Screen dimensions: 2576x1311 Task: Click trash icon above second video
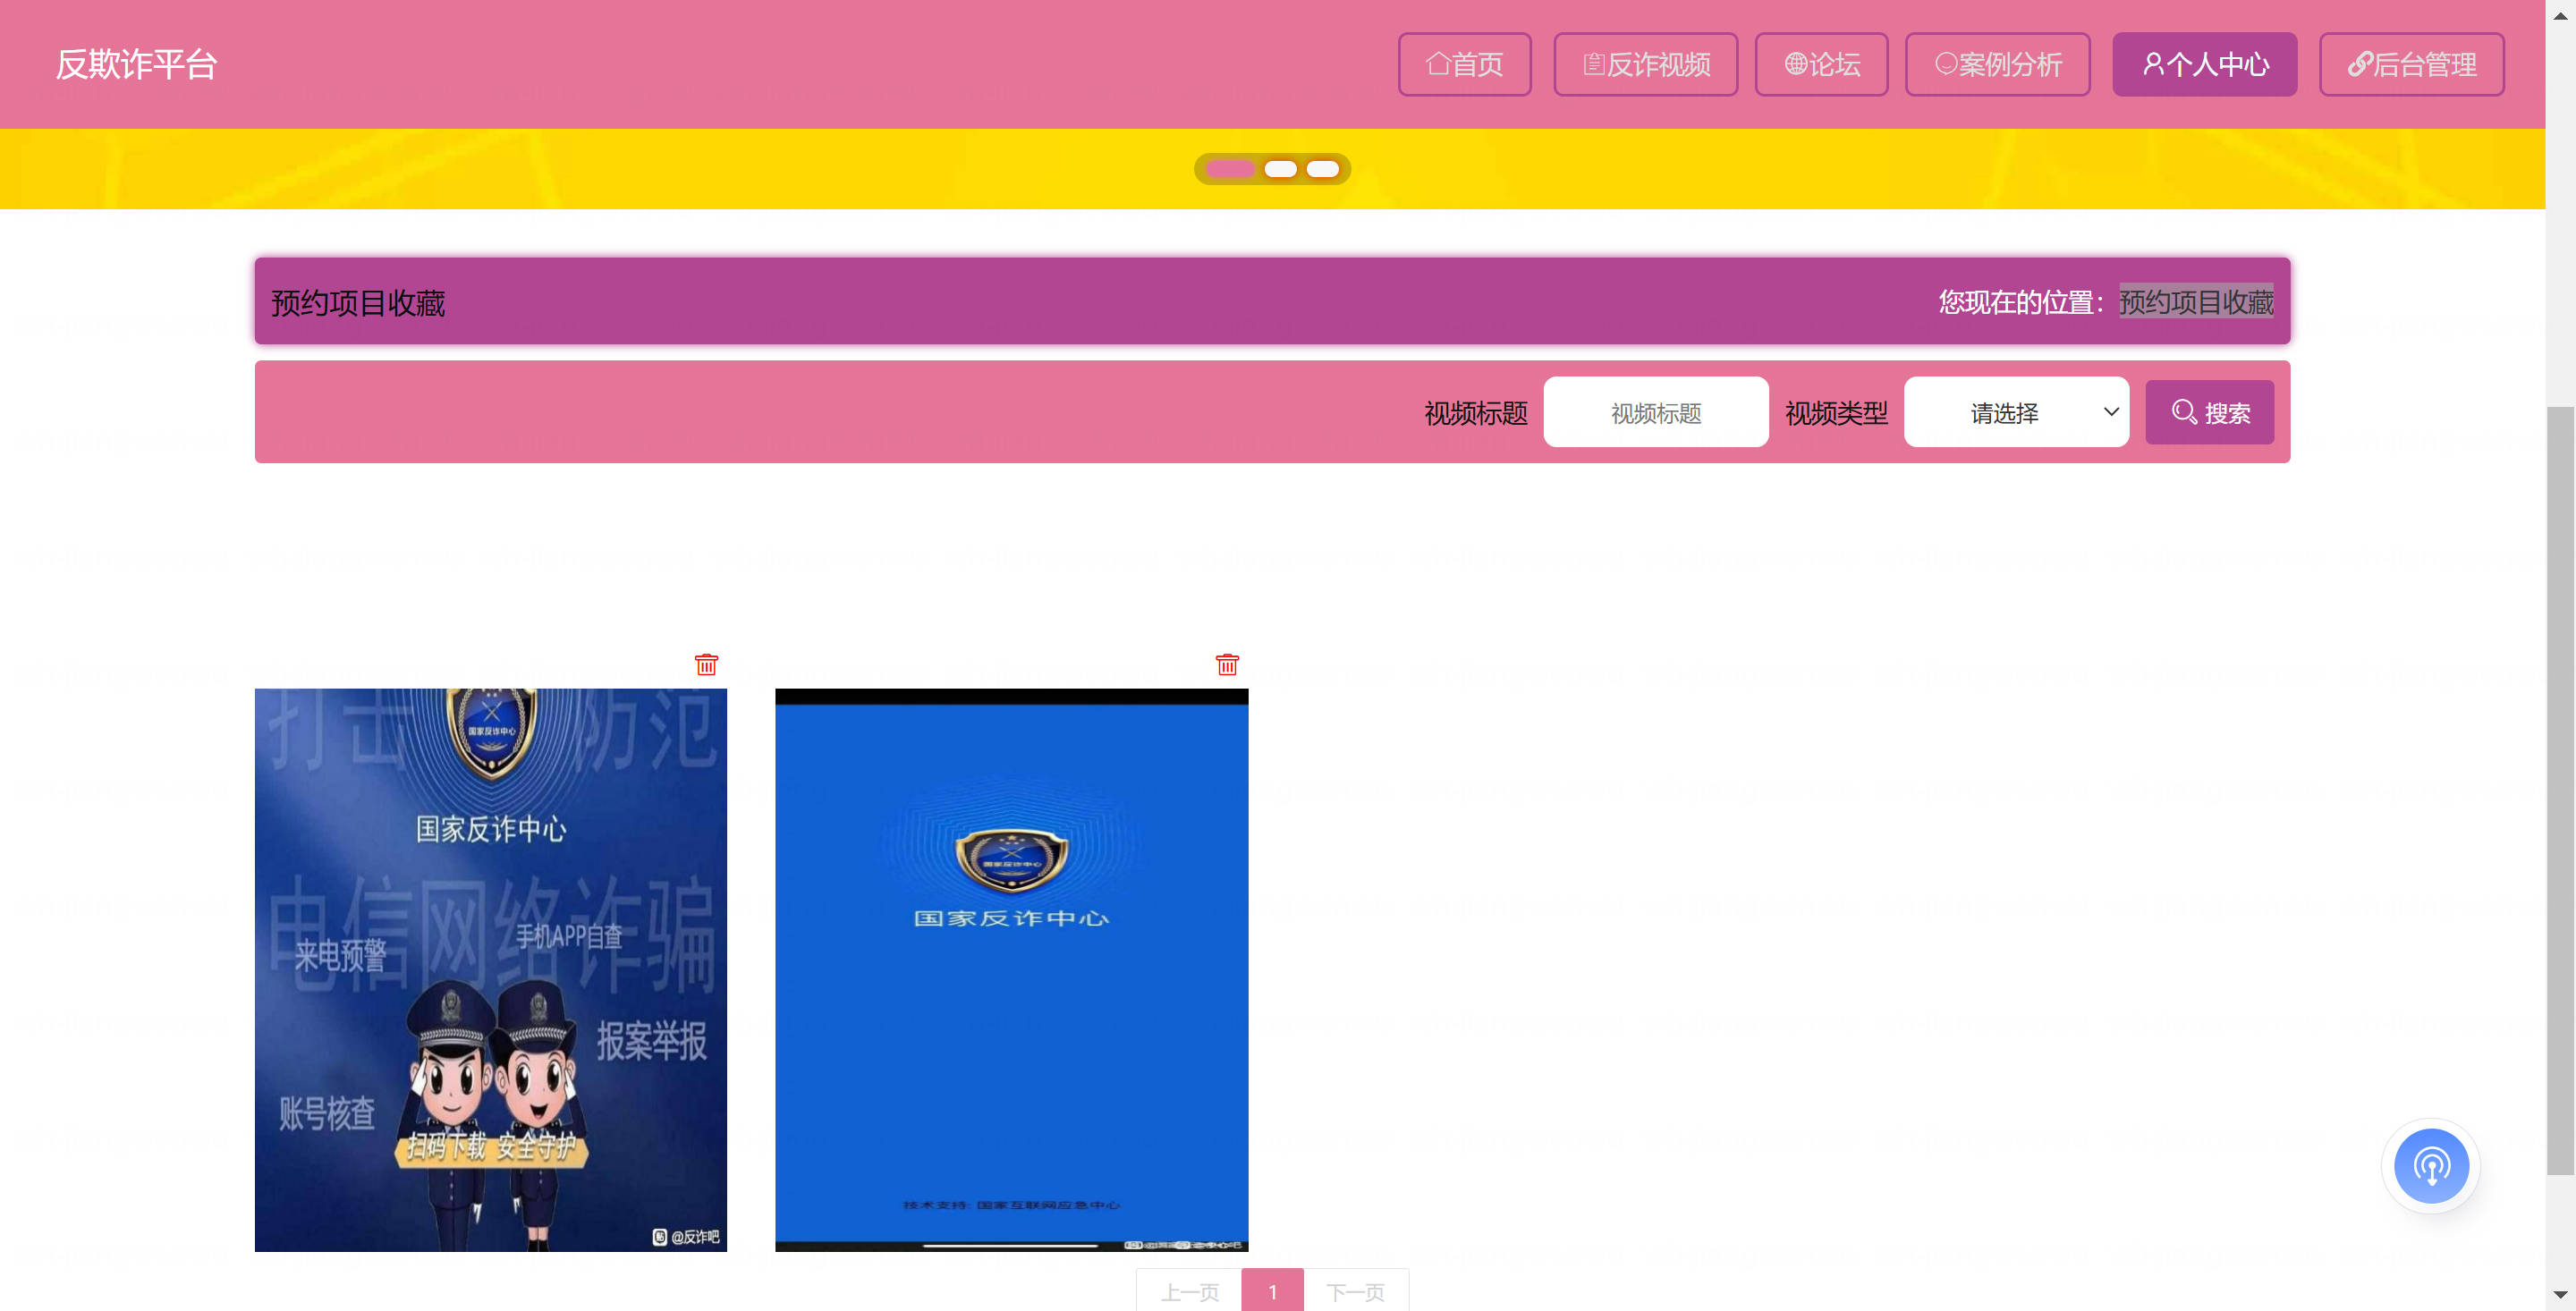pos(1227,665)
